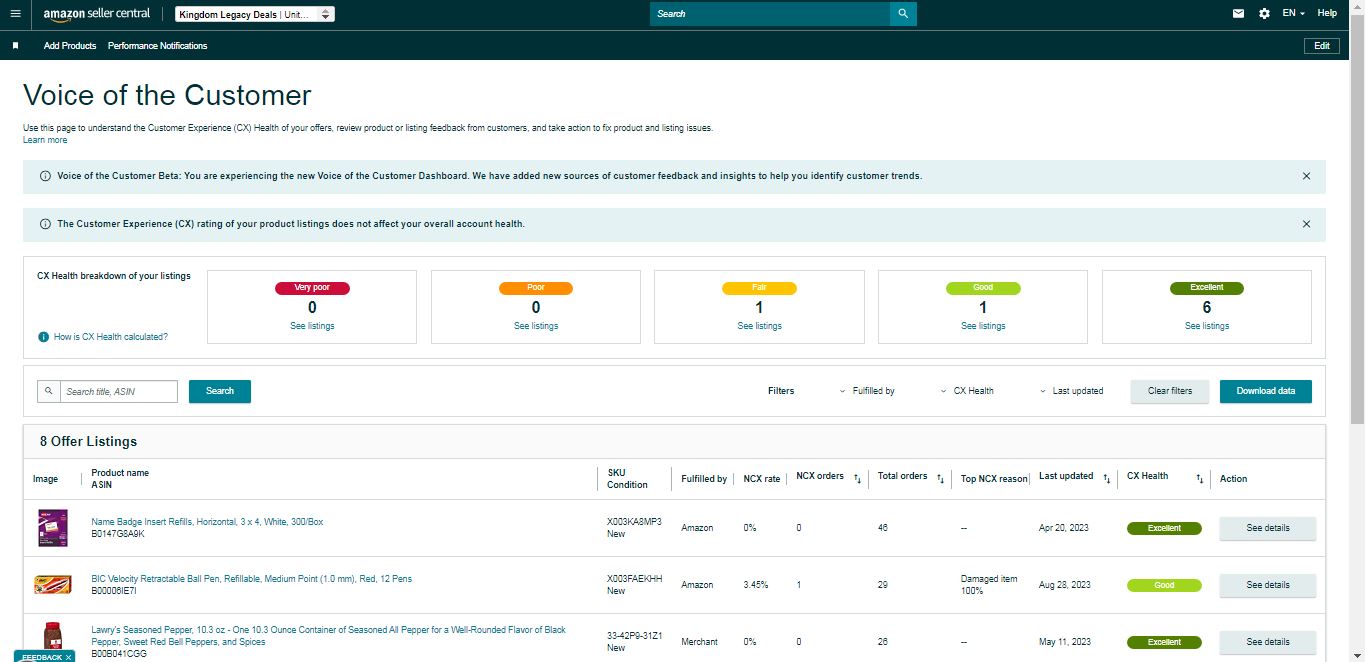The height and width of the screenshot is (662, 1365).
Task: Click the ASIN B0147G8A9K text
Action: coord(118,534)
